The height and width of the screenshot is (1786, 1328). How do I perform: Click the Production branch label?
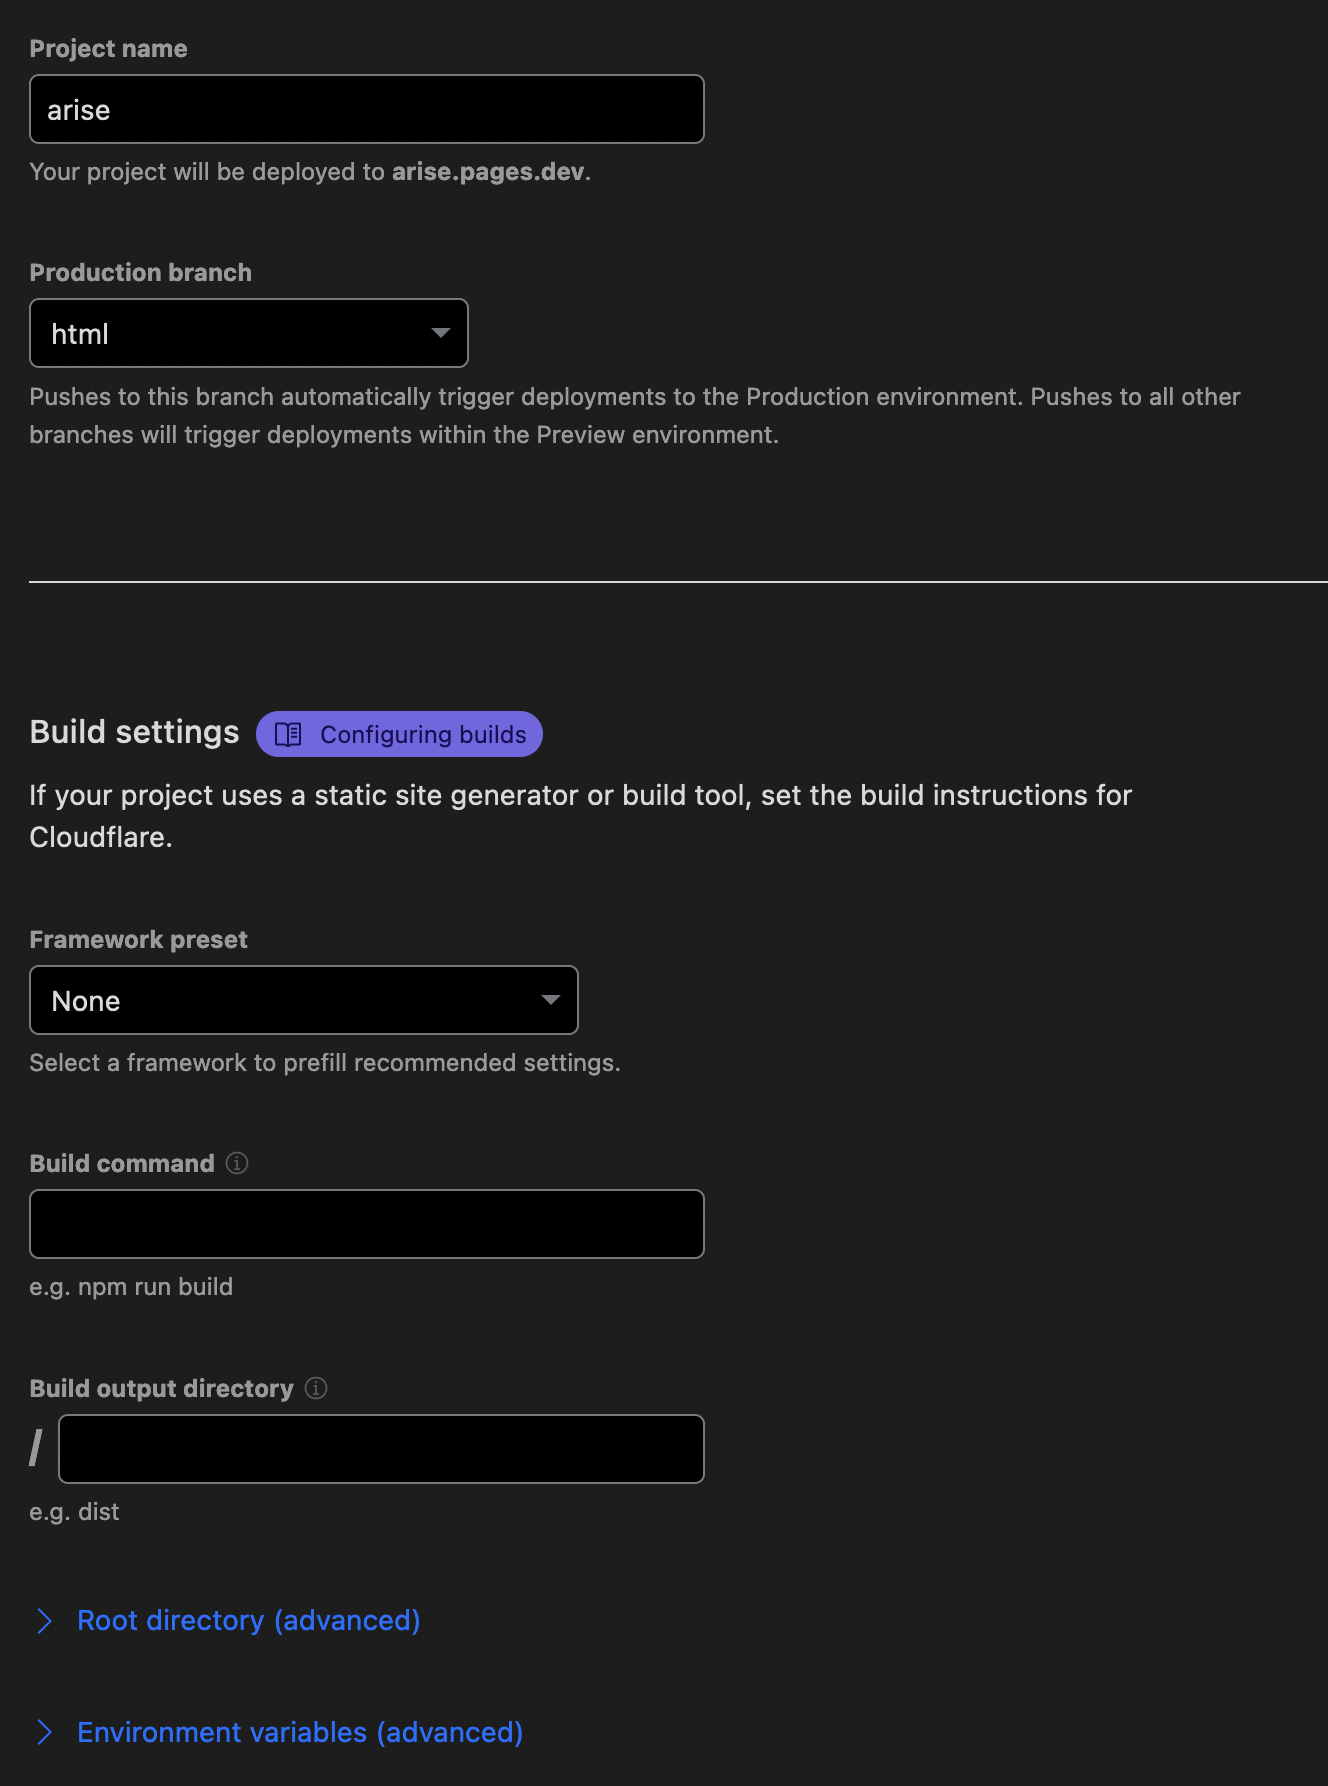[x=140, y=273]
